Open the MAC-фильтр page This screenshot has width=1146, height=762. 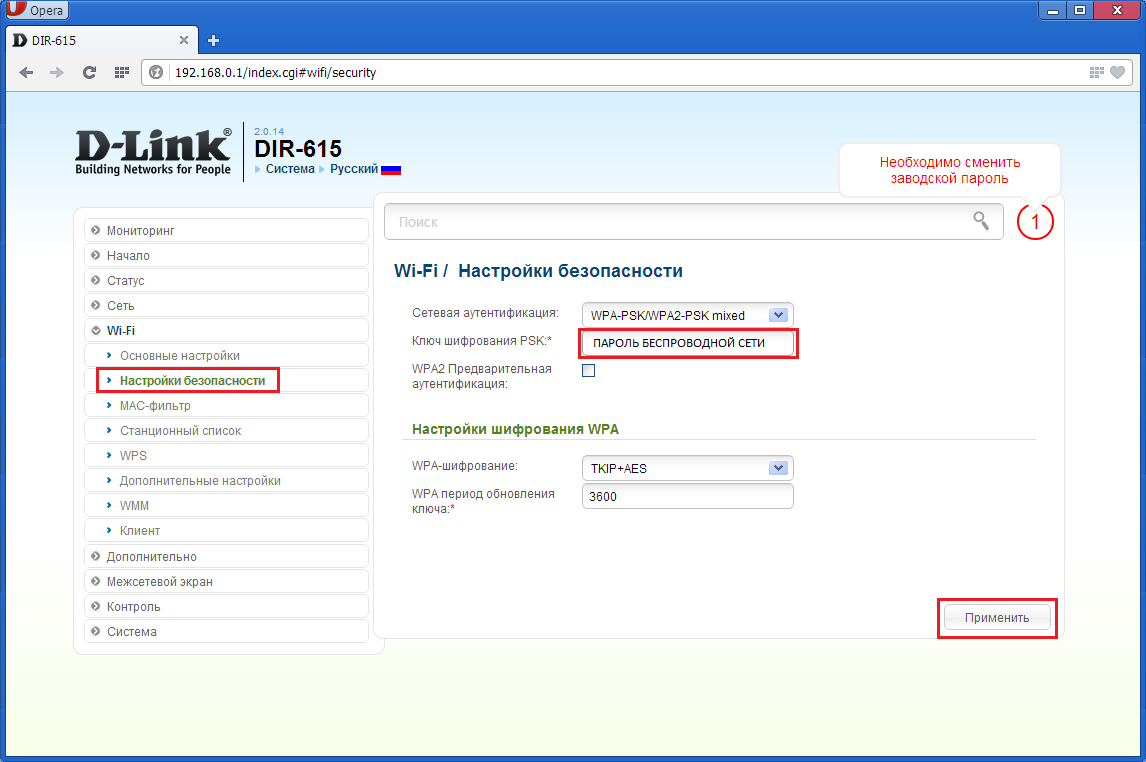[x=227, y=405]
